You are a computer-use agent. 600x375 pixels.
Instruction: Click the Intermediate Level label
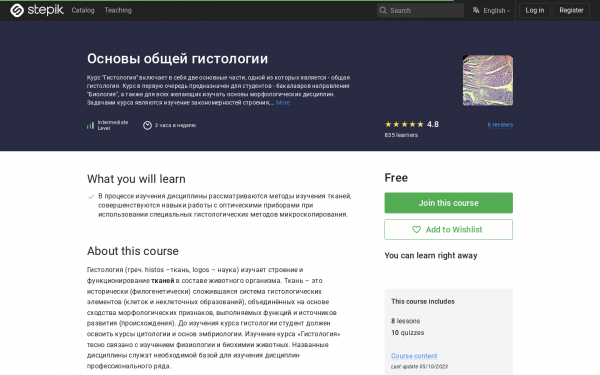pyautogui.click(x=112, y=125)
